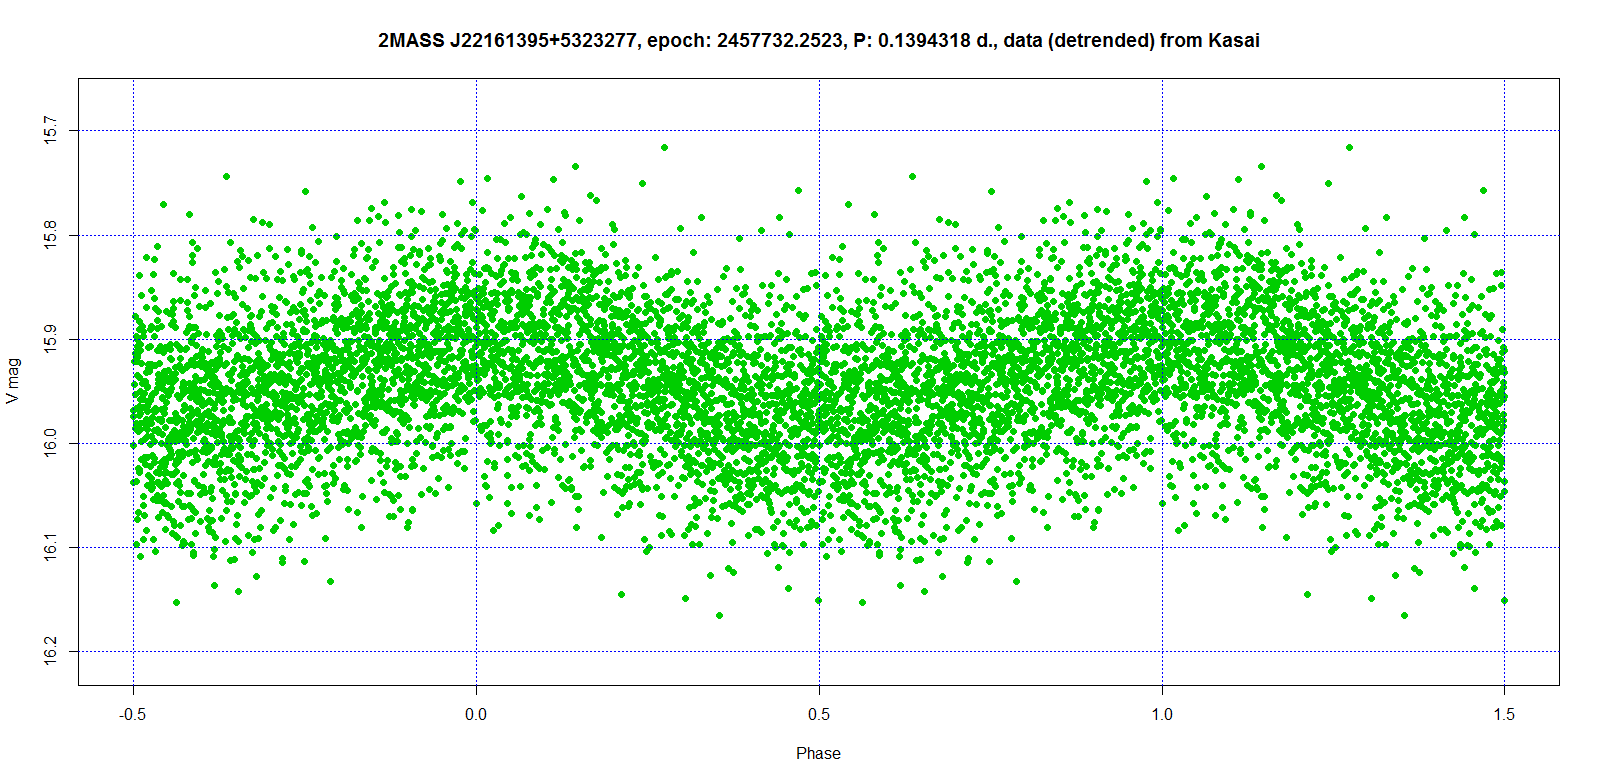Click the x-axis tick label 1.0
Image resolution: width=1600 pixels, height=783 pixels.
tap(1162, 714)
